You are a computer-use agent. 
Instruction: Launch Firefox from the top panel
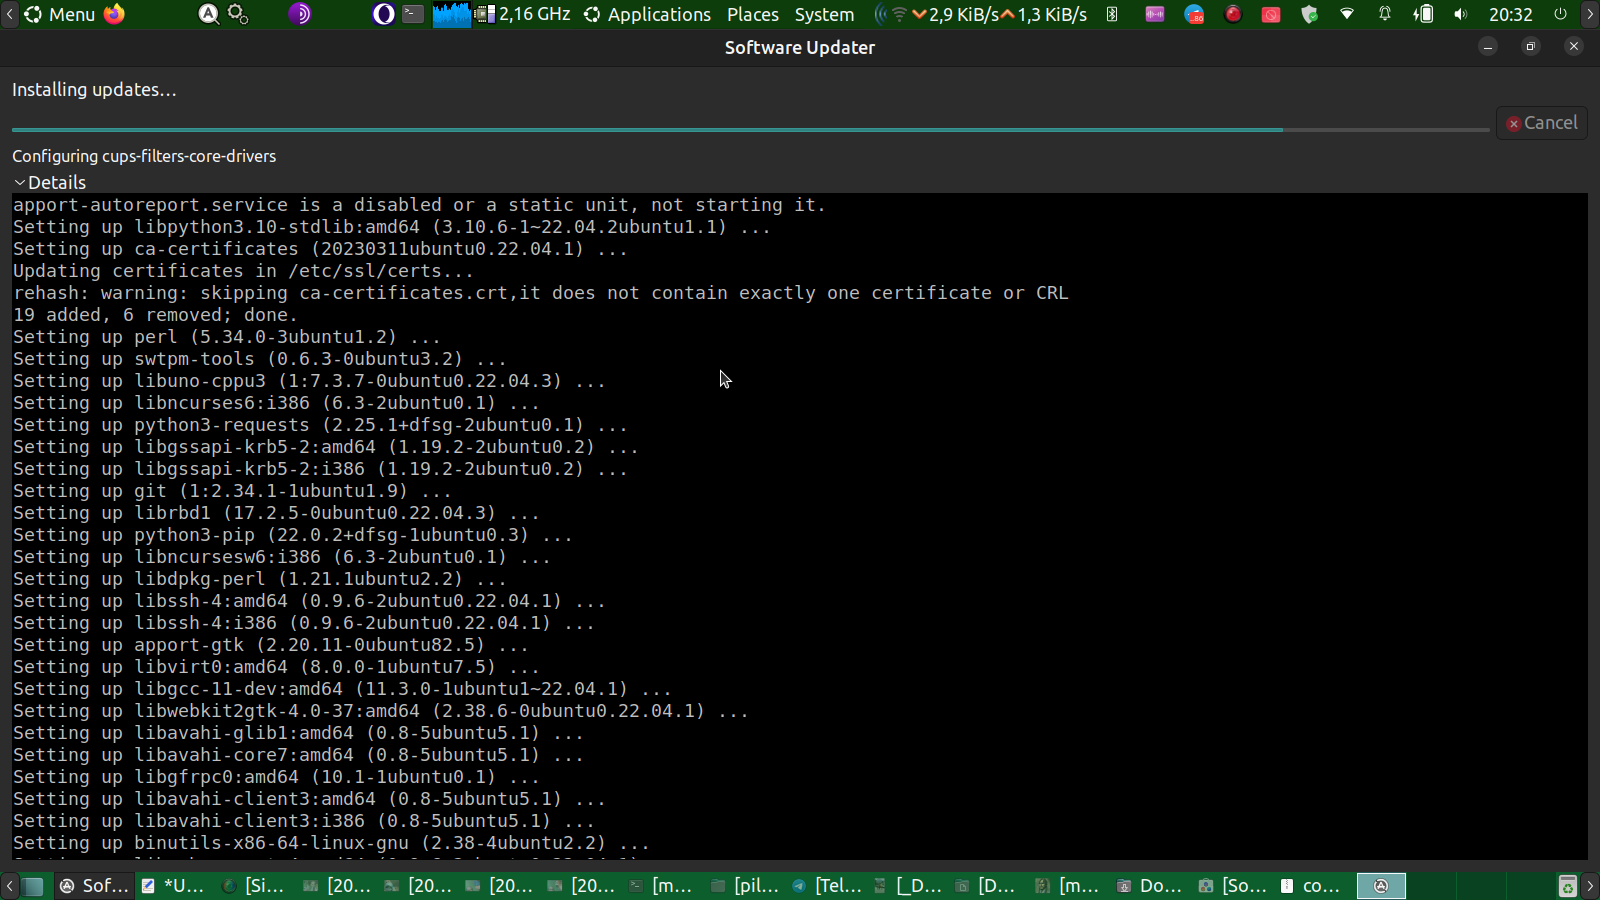[115, 14]
